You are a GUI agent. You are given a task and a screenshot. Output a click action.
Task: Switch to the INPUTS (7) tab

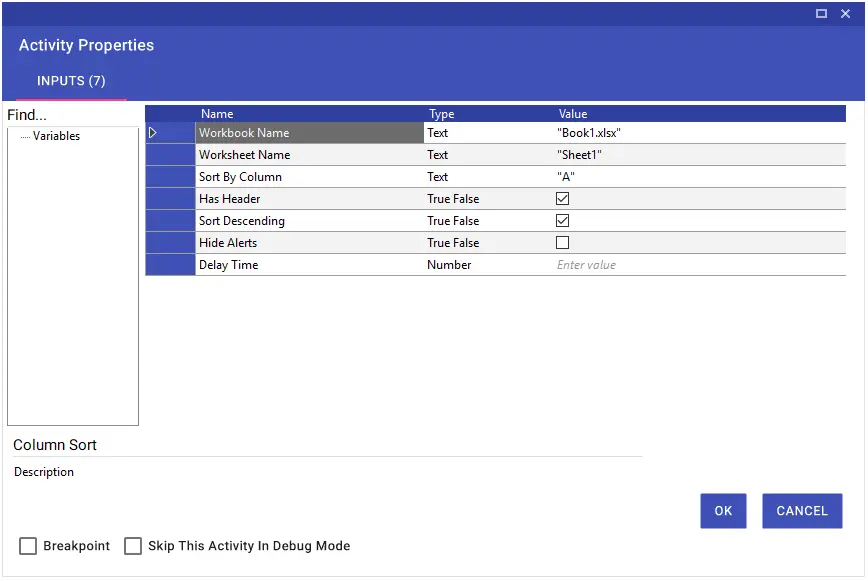(71, 81)
